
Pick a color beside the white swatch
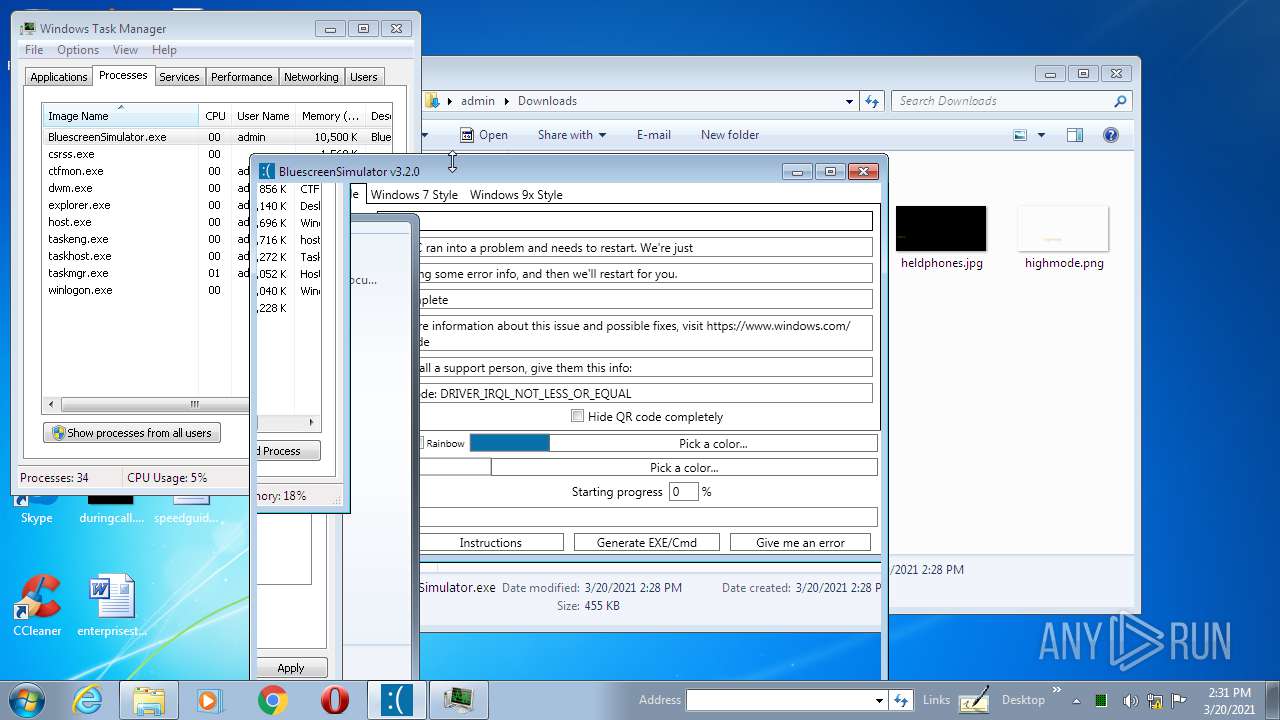(x=684, y=467)
